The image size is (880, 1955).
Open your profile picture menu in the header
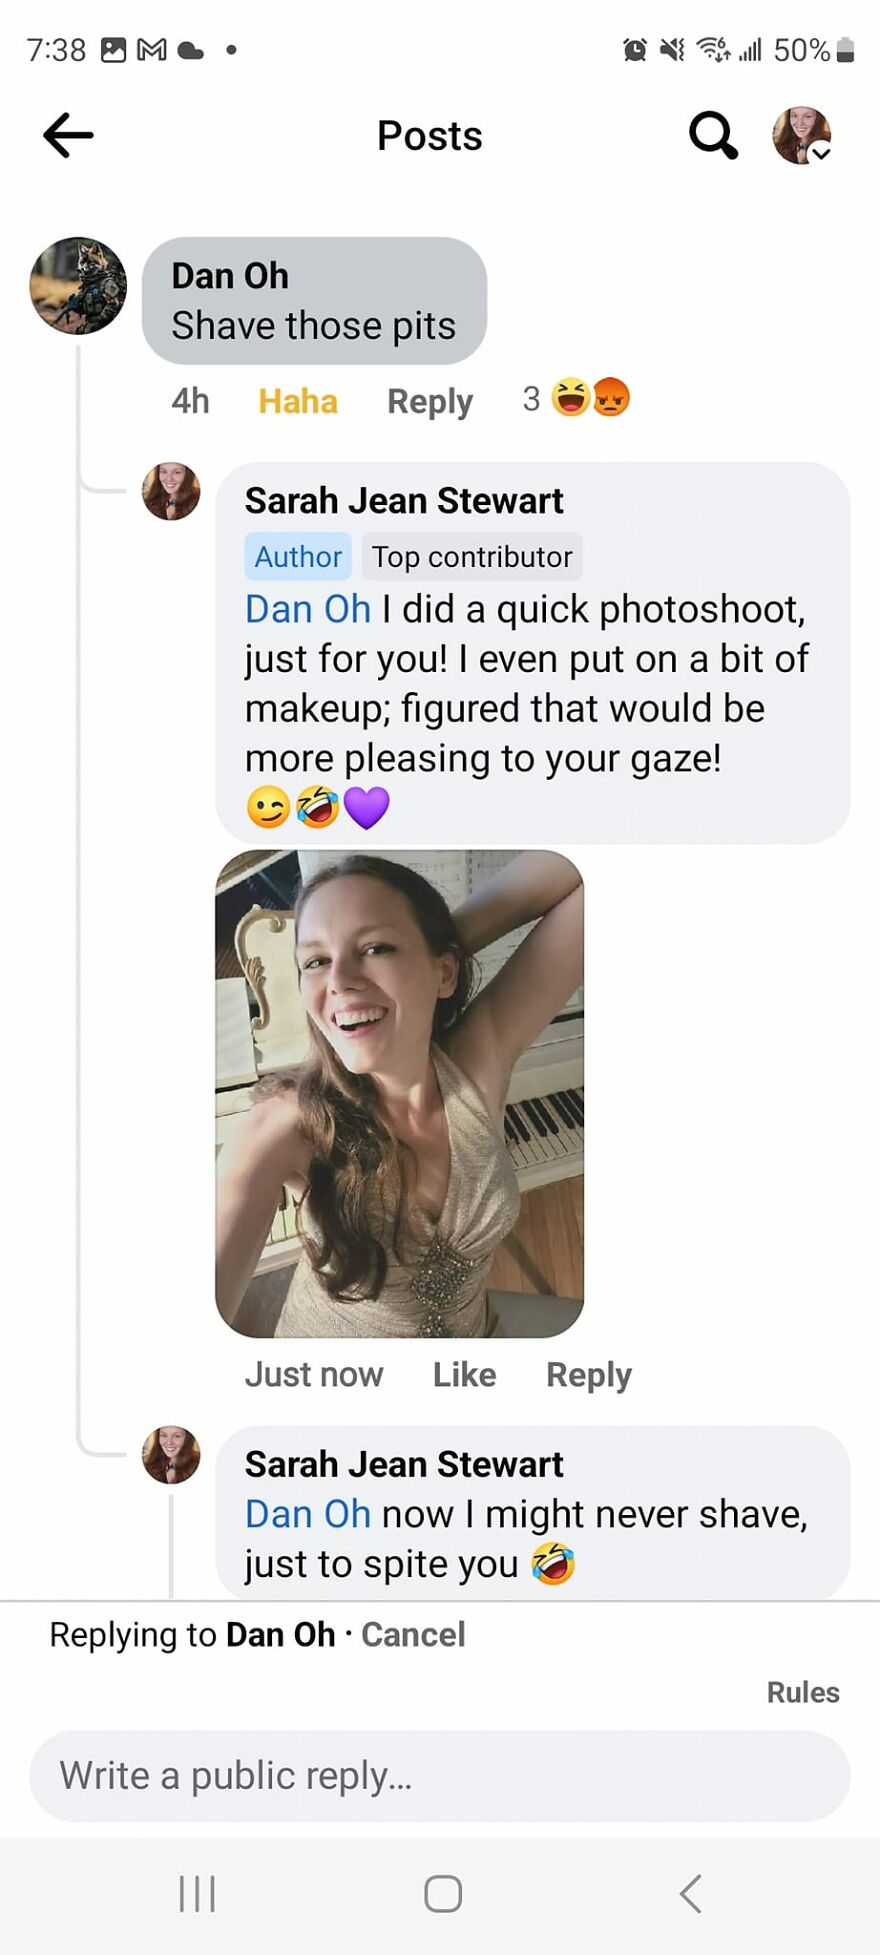800,135
